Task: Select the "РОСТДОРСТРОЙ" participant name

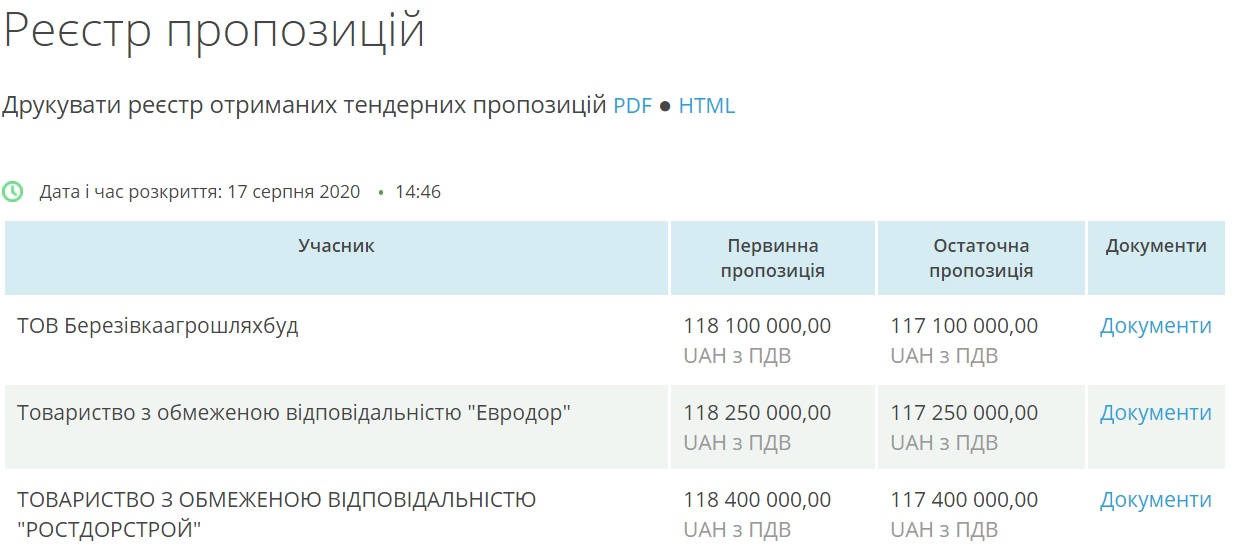Action: coord(276,513)
